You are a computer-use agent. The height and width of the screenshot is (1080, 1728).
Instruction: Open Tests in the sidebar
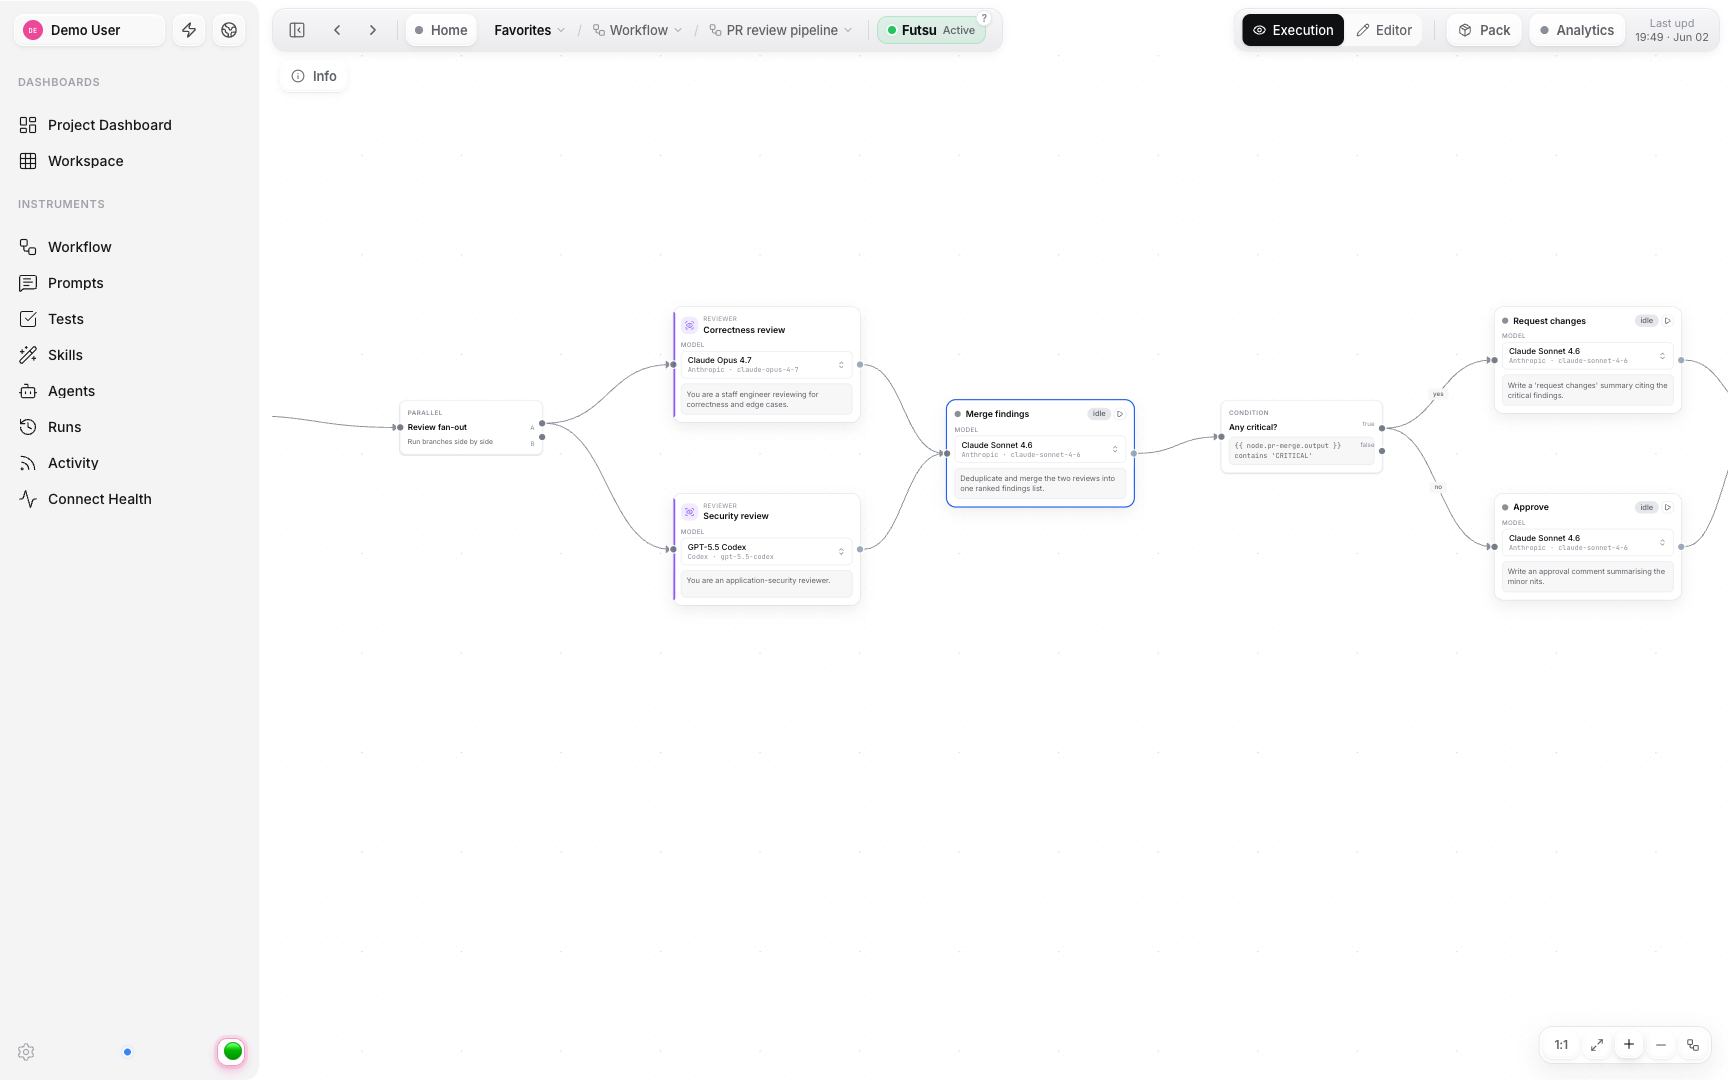point(129,319)
